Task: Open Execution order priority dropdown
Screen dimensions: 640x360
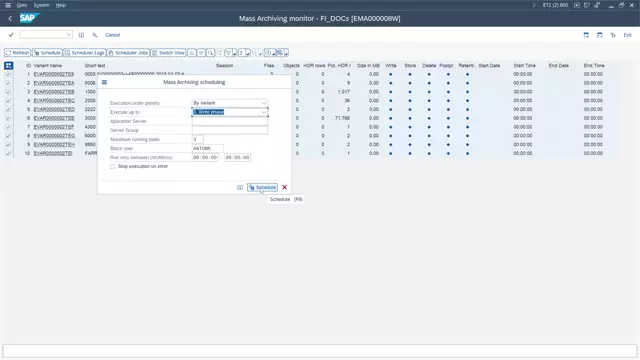Action: point(264,103)
